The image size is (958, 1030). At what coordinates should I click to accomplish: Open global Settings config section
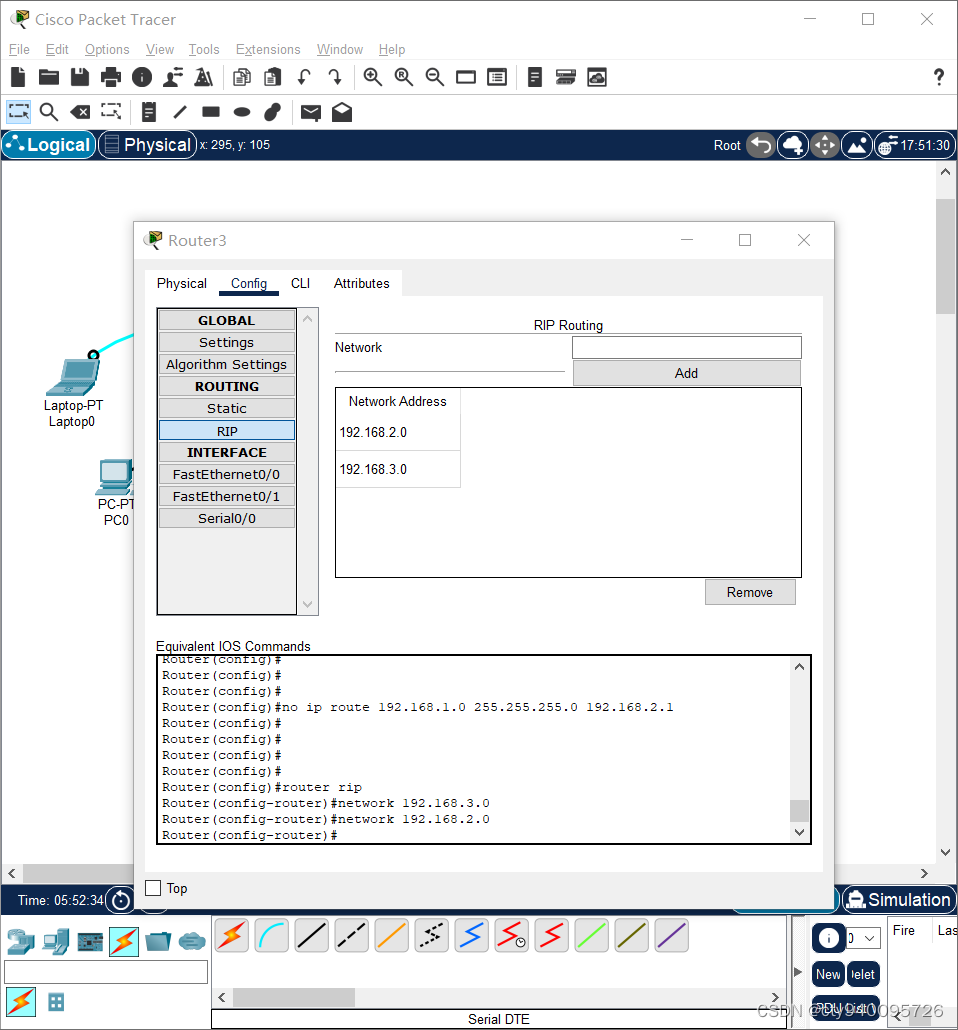tap(227, 342)
